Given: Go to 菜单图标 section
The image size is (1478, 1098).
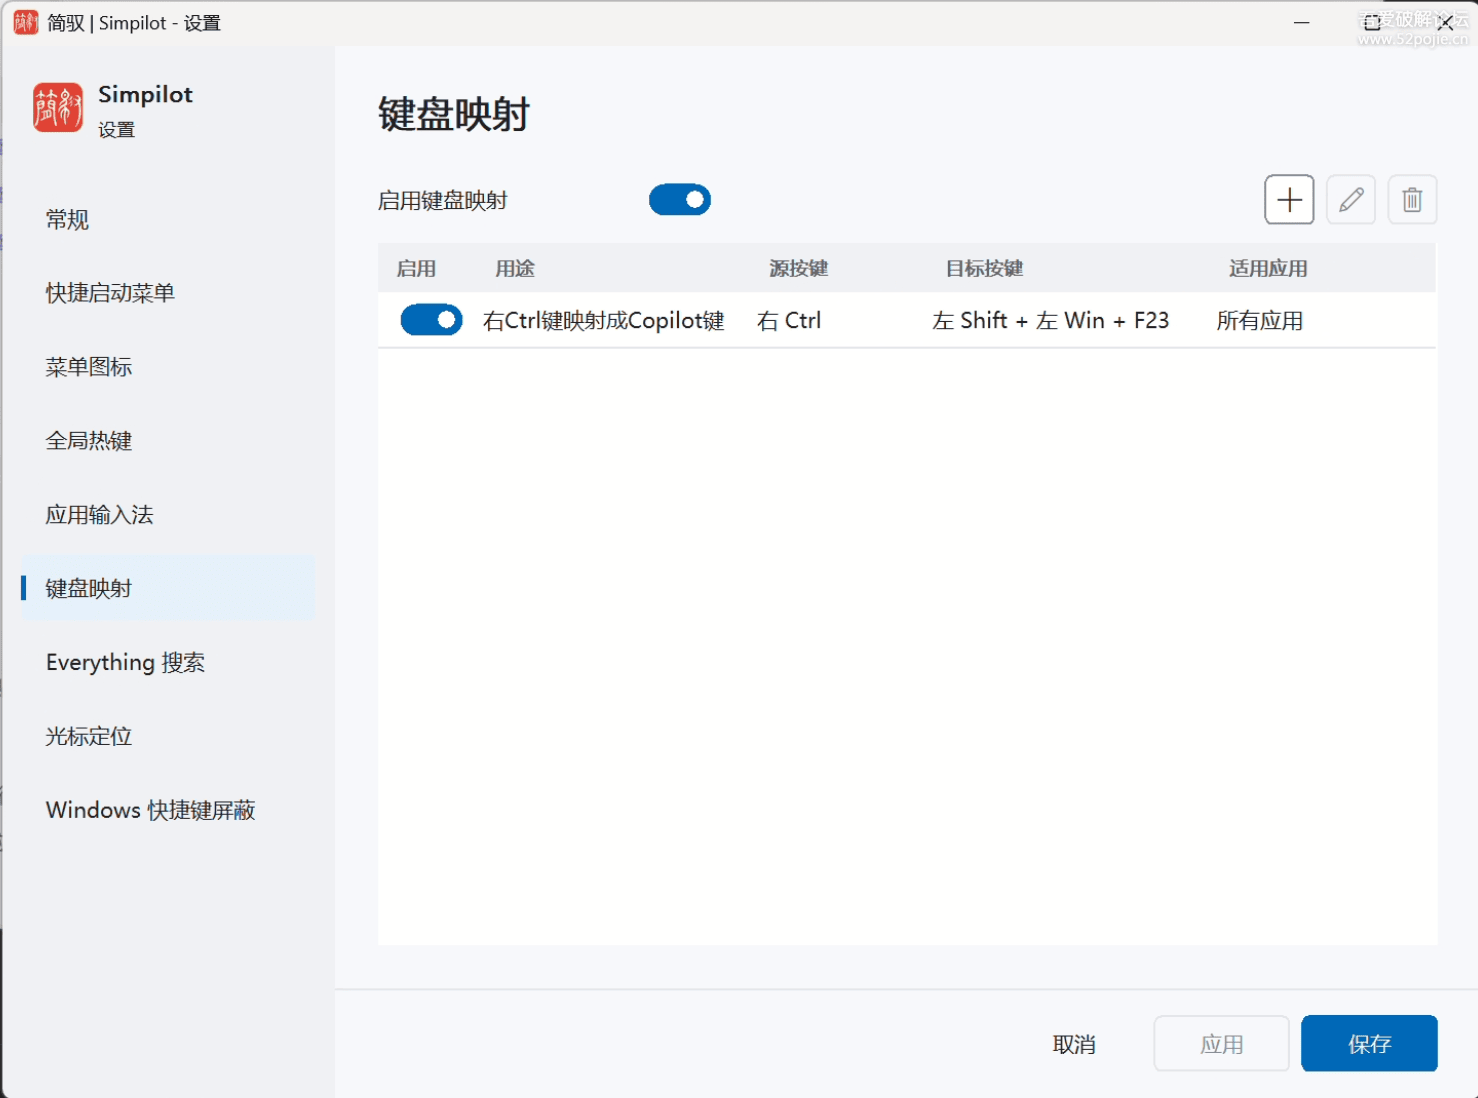Looking at the screenshot, I should point(168,367).
